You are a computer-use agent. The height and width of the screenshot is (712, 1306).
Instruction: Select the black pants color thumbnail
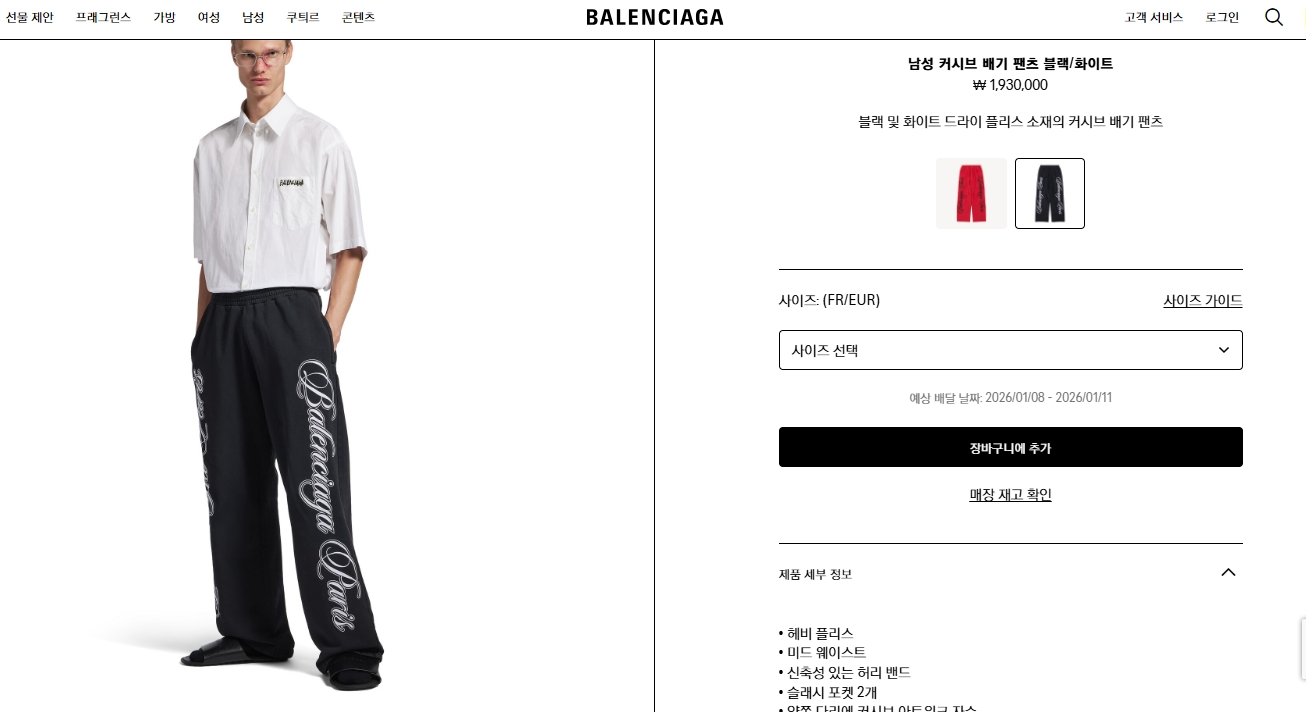[x=1050, y=193]
